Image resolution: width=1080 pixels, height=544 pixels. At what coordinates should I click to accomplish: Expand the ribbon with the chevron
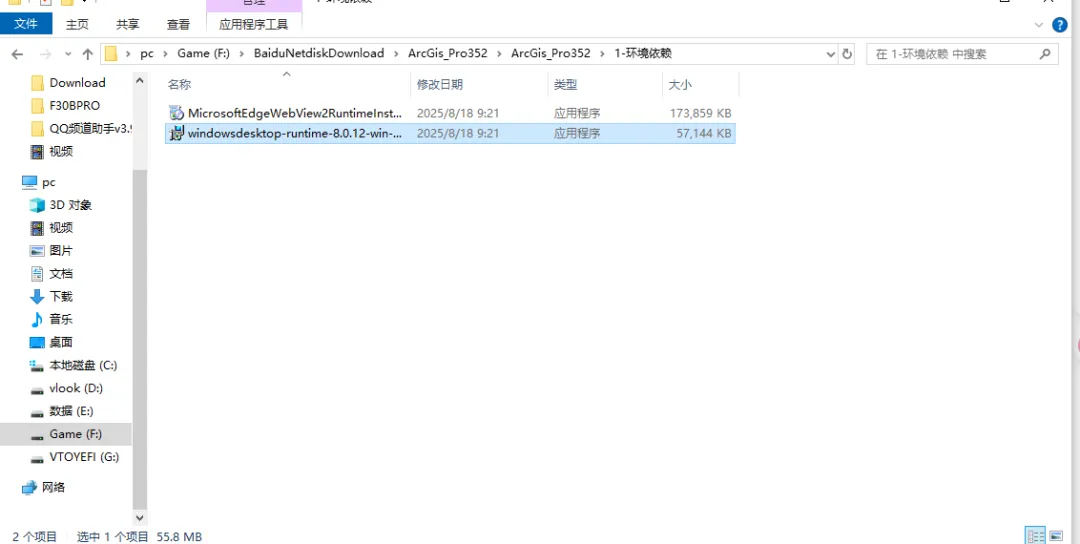[x=1039, y=25]
